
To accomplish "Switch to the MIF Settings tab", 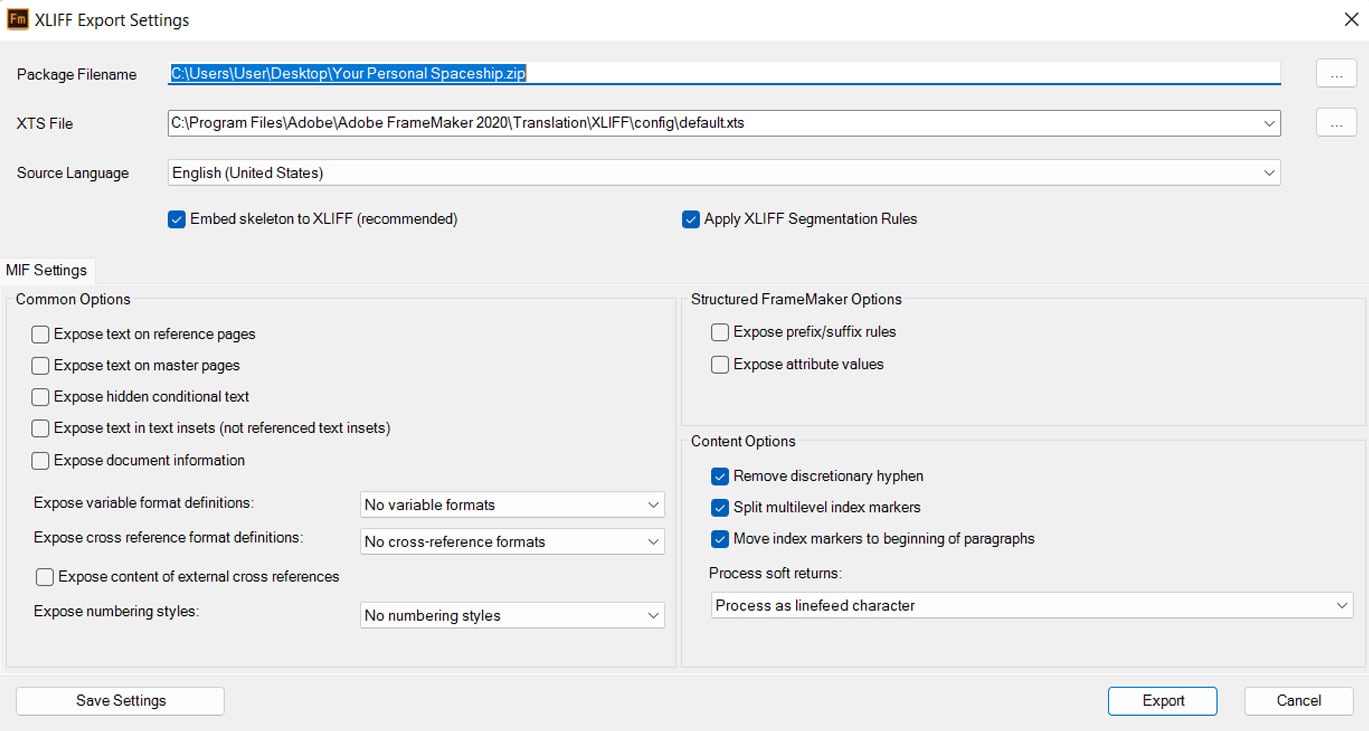I will point(46,269).
